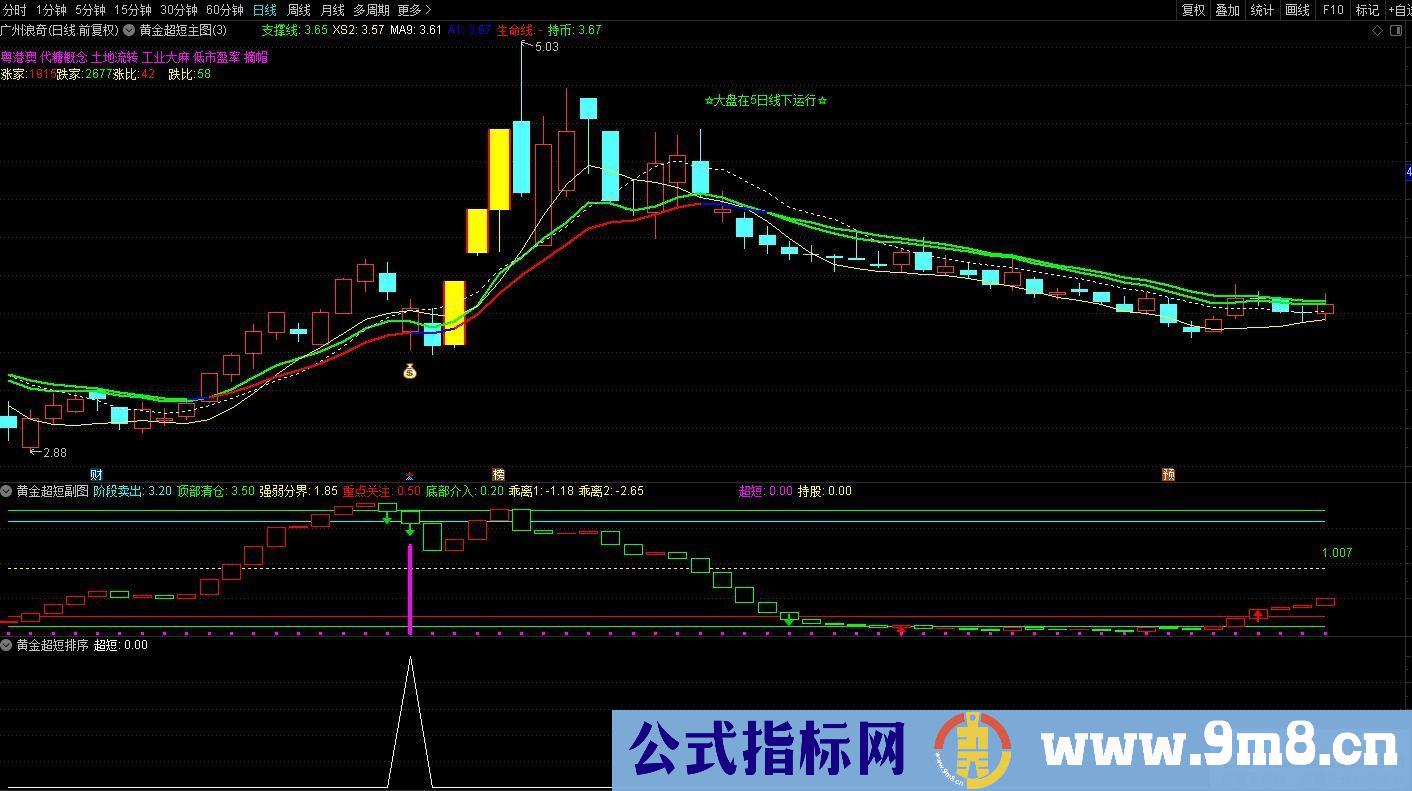The height and width of the screenshot is (791, 1412).
Task: Click the 跌家:2677 decliners count
Action: tap(84, 74)
